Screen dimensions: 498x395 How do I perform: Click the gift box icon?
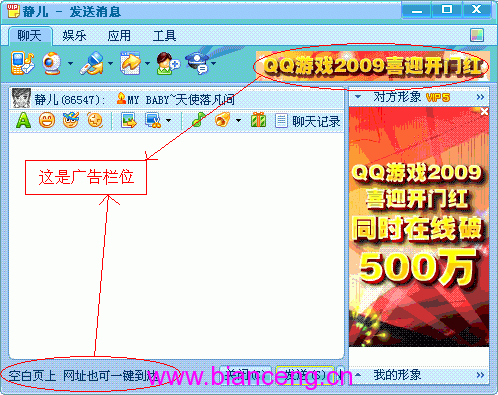258,120
